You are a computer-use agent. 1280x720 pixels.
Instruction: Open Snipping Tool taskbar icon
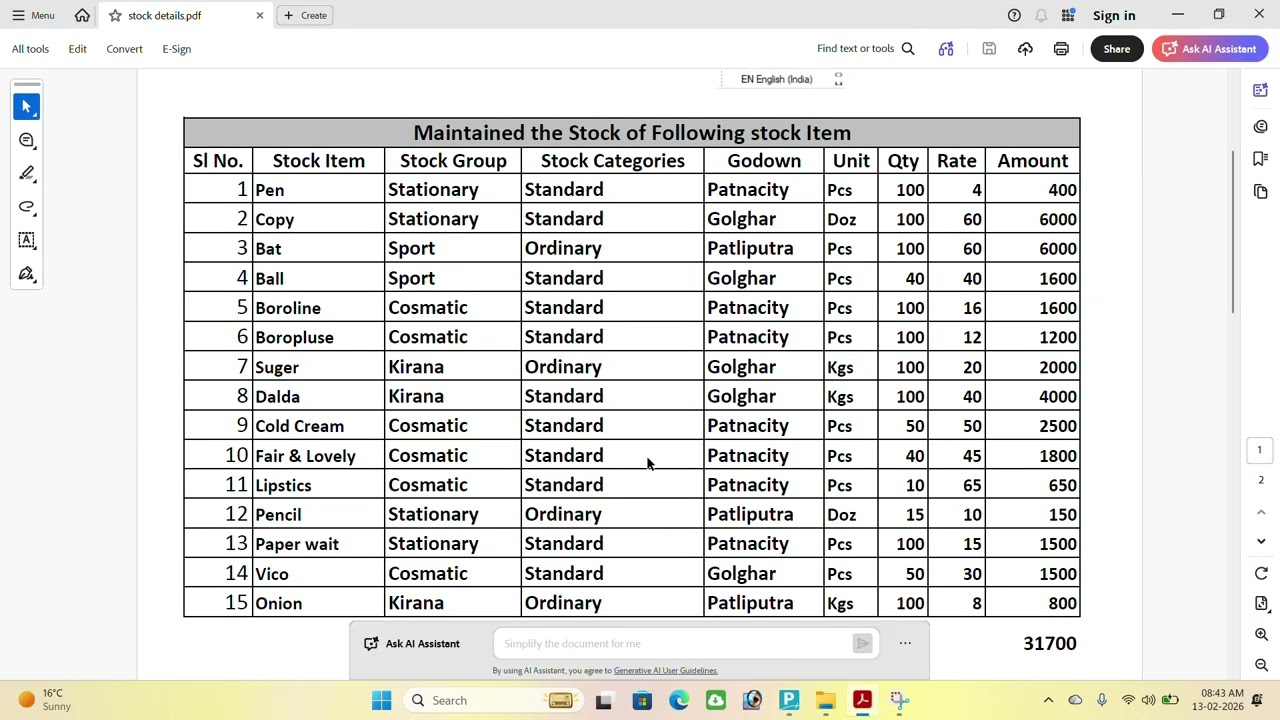[899, 700]
